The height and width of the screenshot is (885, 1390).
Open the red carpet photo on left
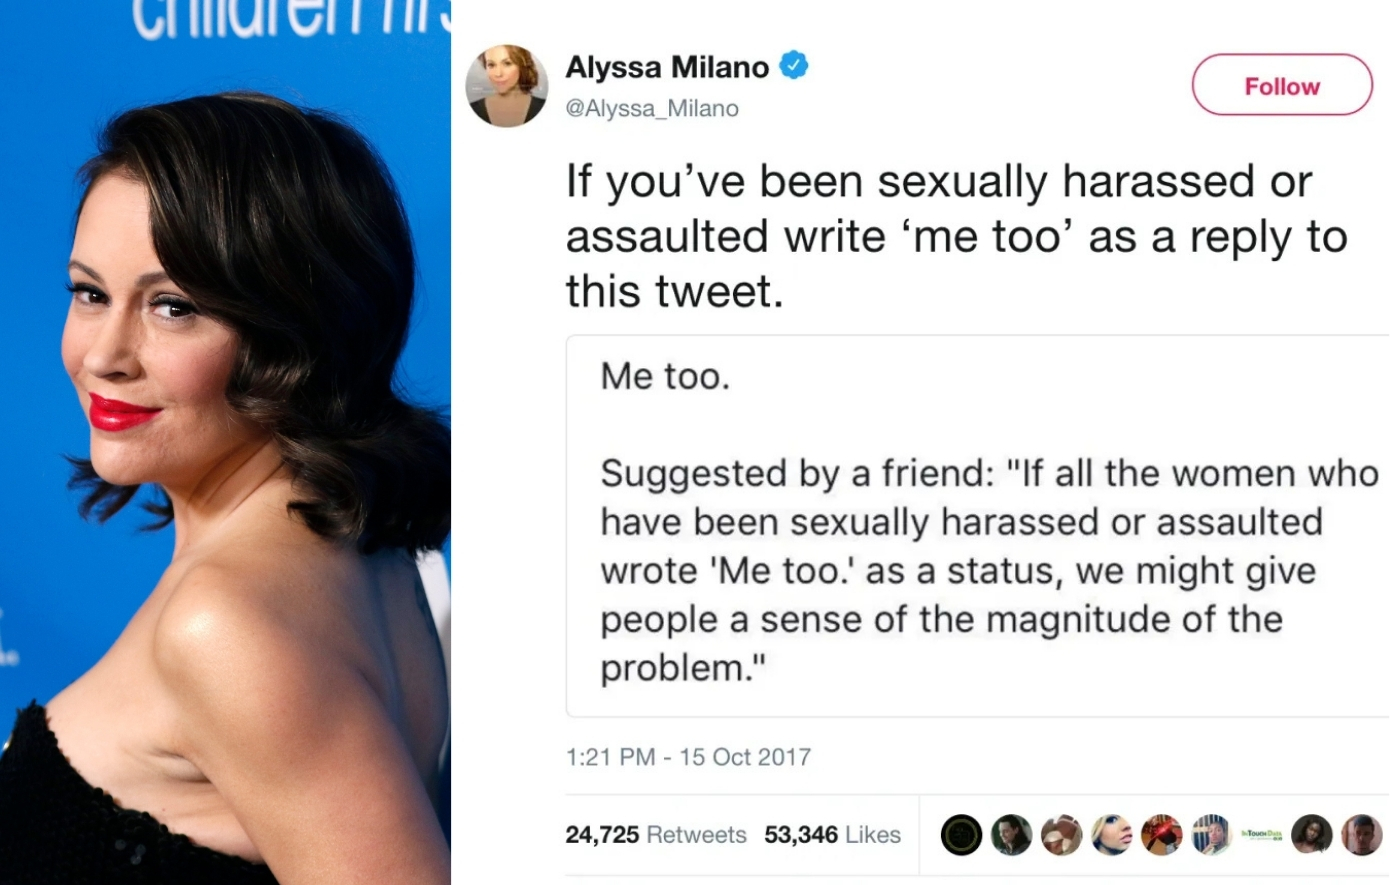[x=225, y=442]
